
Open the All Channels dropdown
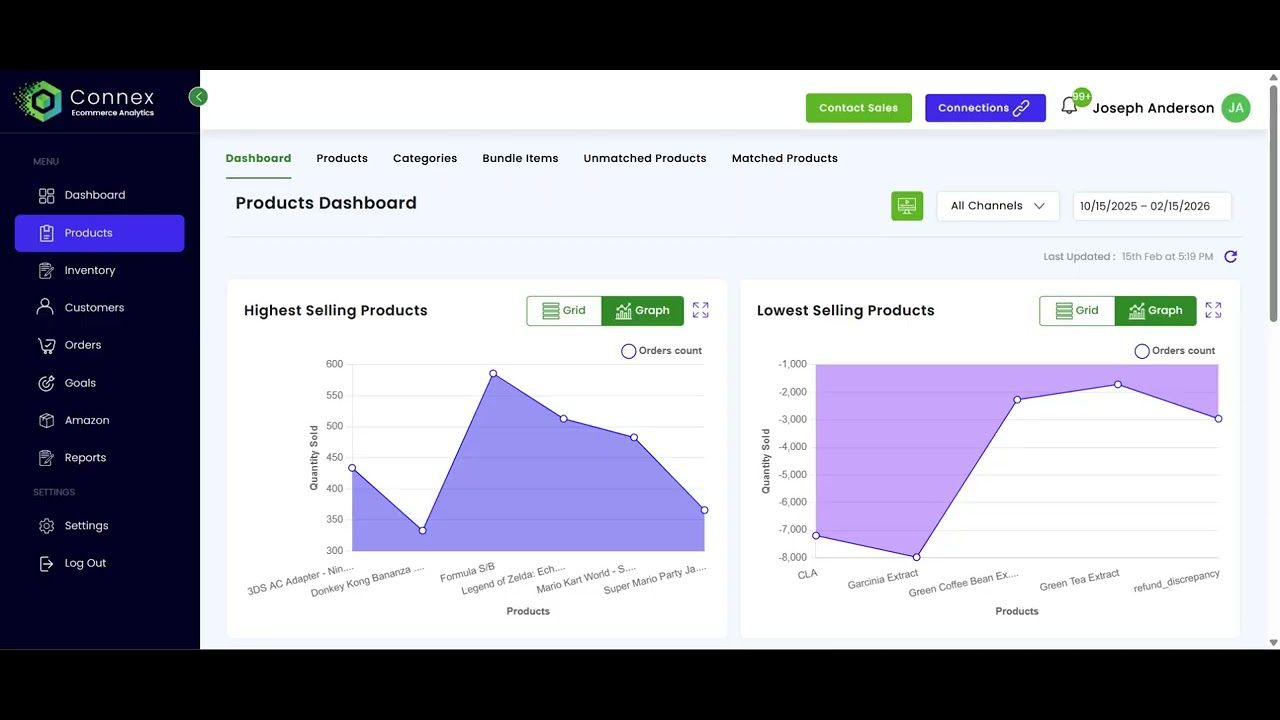(x=997, y=206)
